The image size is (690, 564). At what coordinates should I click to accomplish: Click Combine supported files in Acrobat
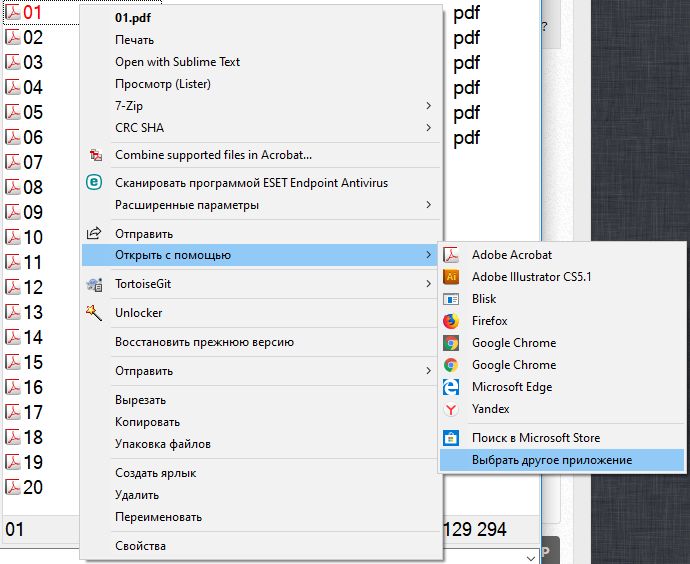pyautogui.click(x=213, y=155)
